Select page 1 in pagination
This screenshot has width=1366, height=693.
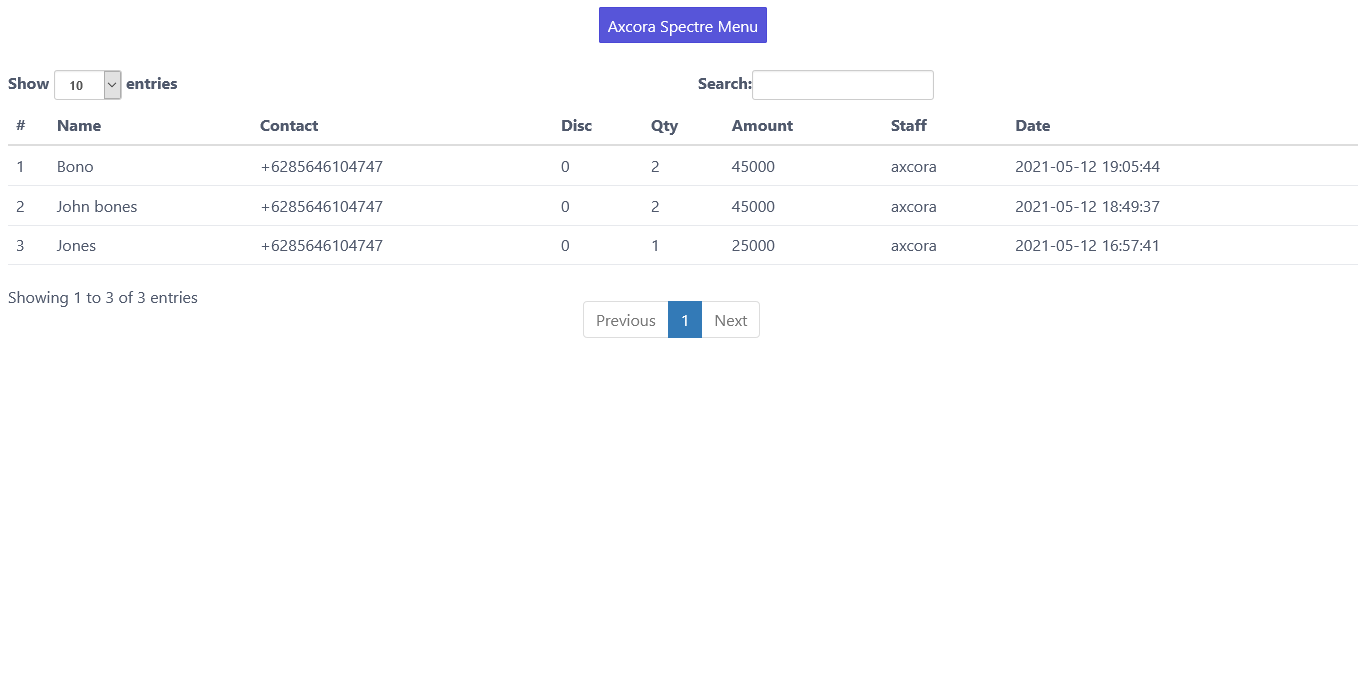coord(685,320)
